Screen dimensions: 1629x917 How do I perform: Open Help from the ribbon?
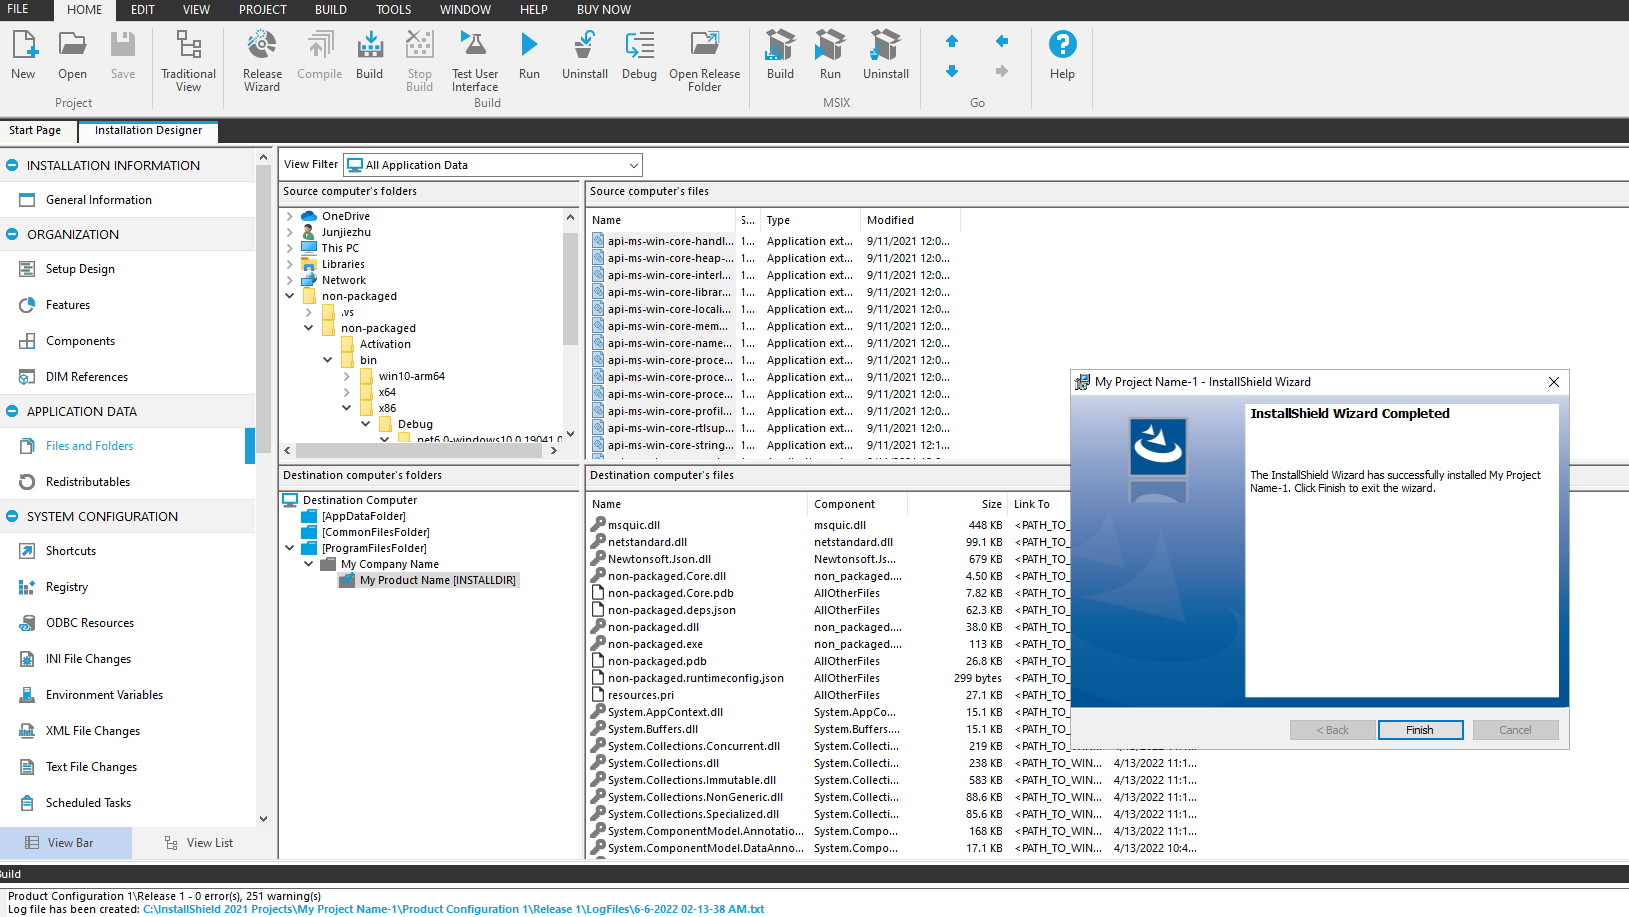(1062, 56)
